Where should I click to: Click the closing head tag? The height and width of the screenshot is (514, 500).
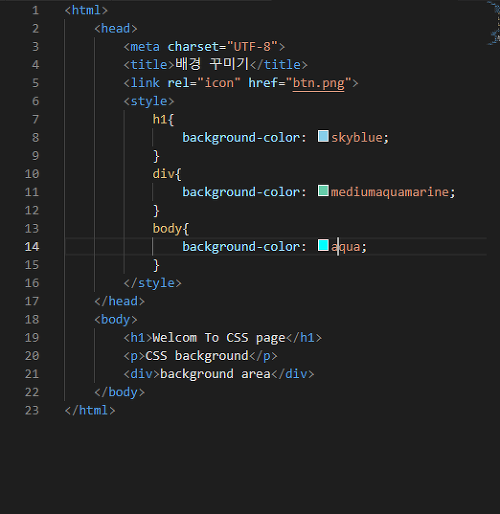(119, 301)
